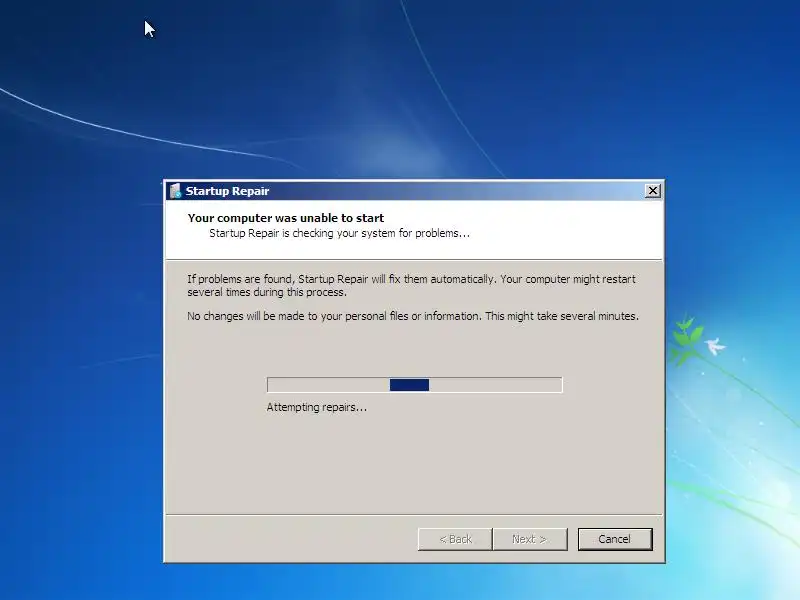
Task: Click the disabled Next button
Action: 530,539
